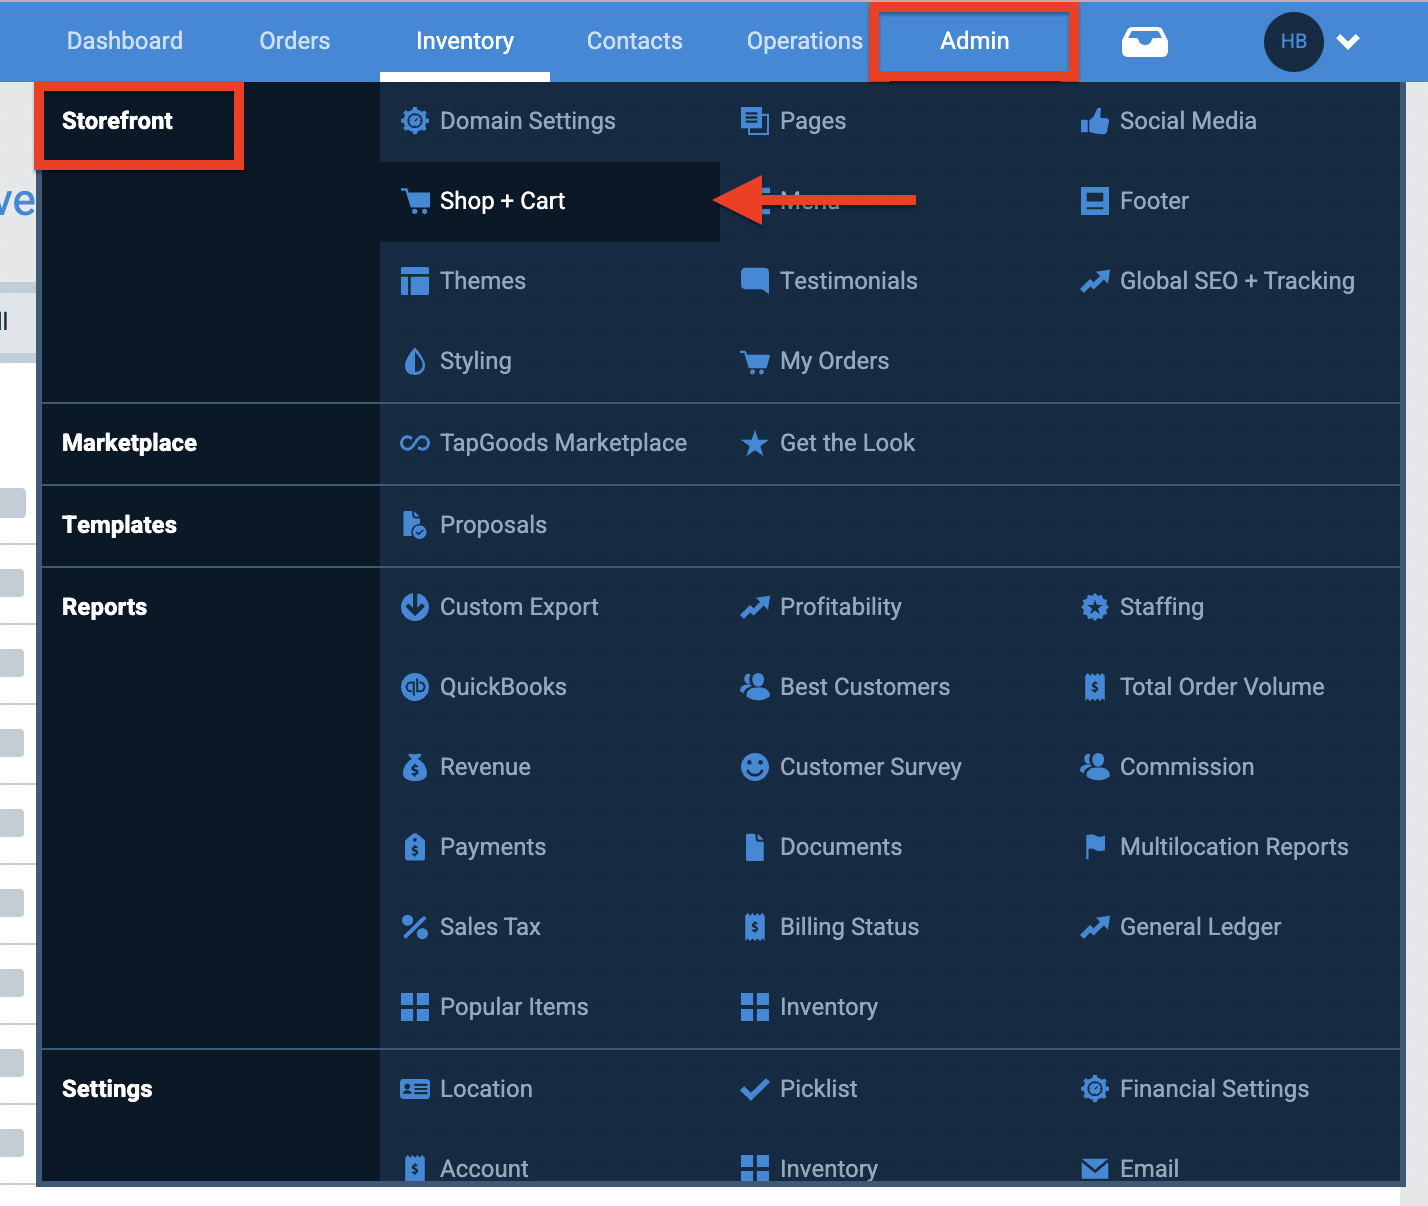Open the Reports Inventory link
This screenshot has height=1206, width=1428.
pos(829,1007)
